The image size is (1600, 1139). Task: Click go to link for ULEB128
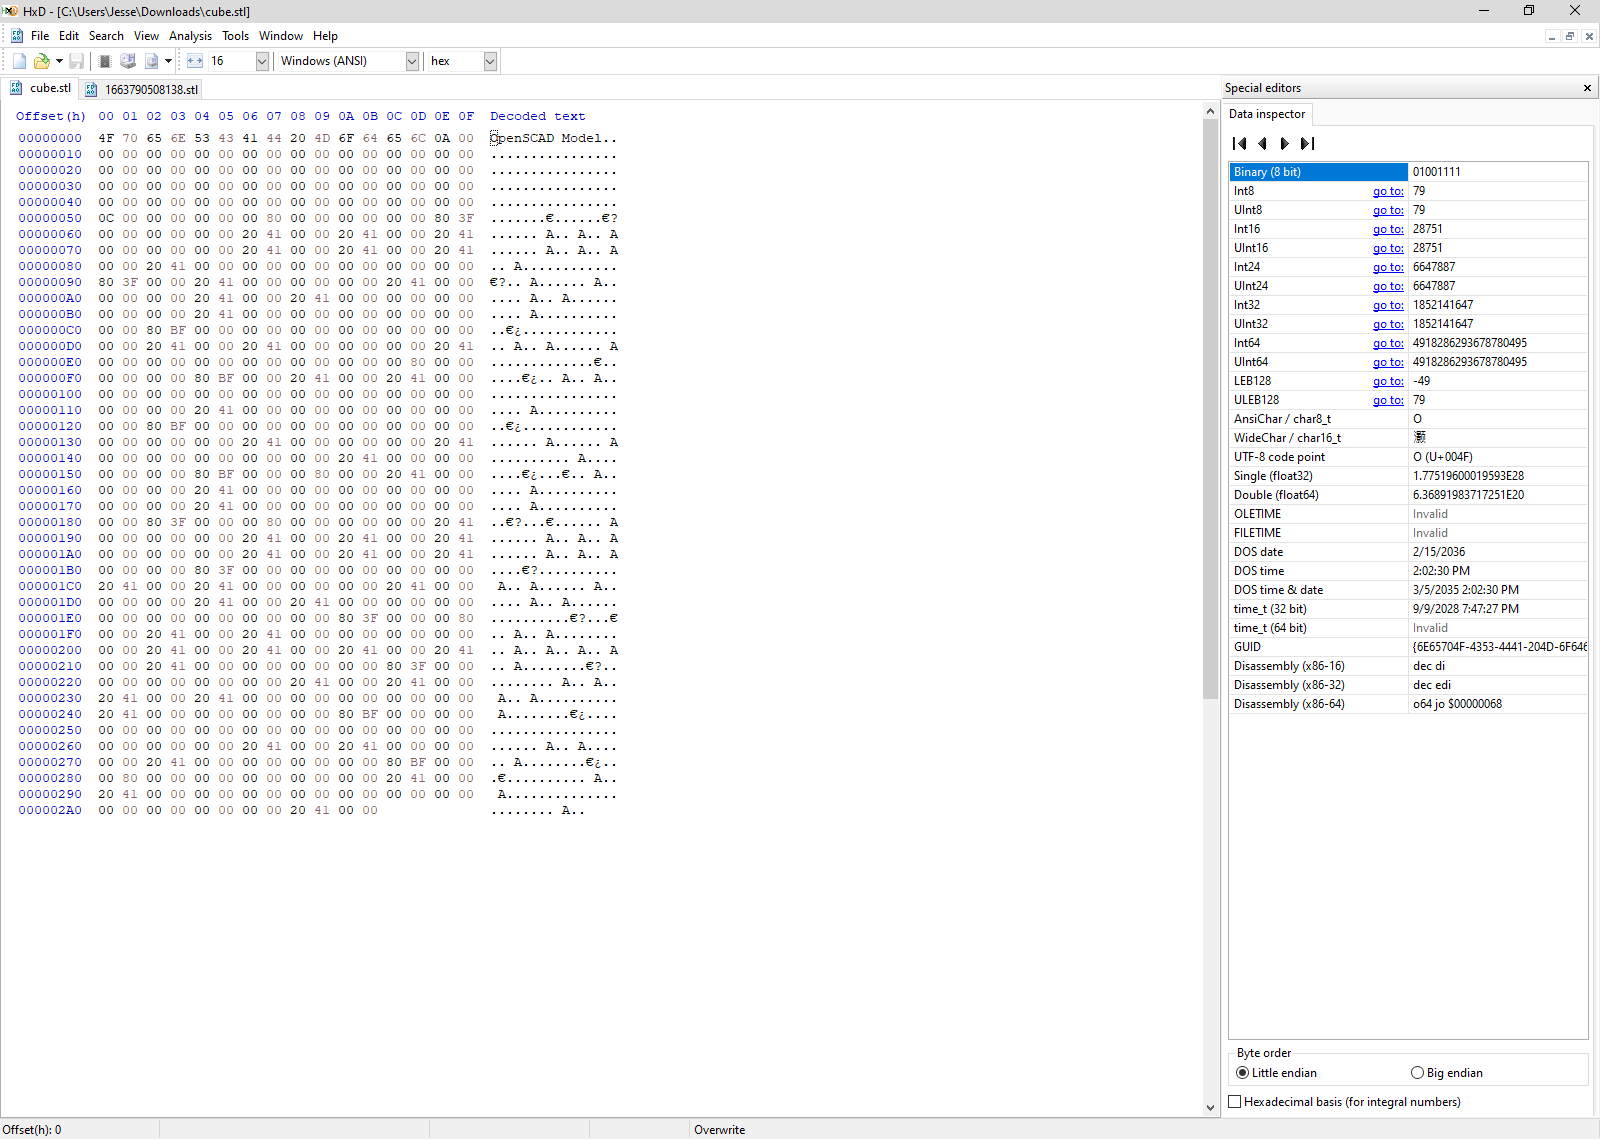pos(1388,400)
